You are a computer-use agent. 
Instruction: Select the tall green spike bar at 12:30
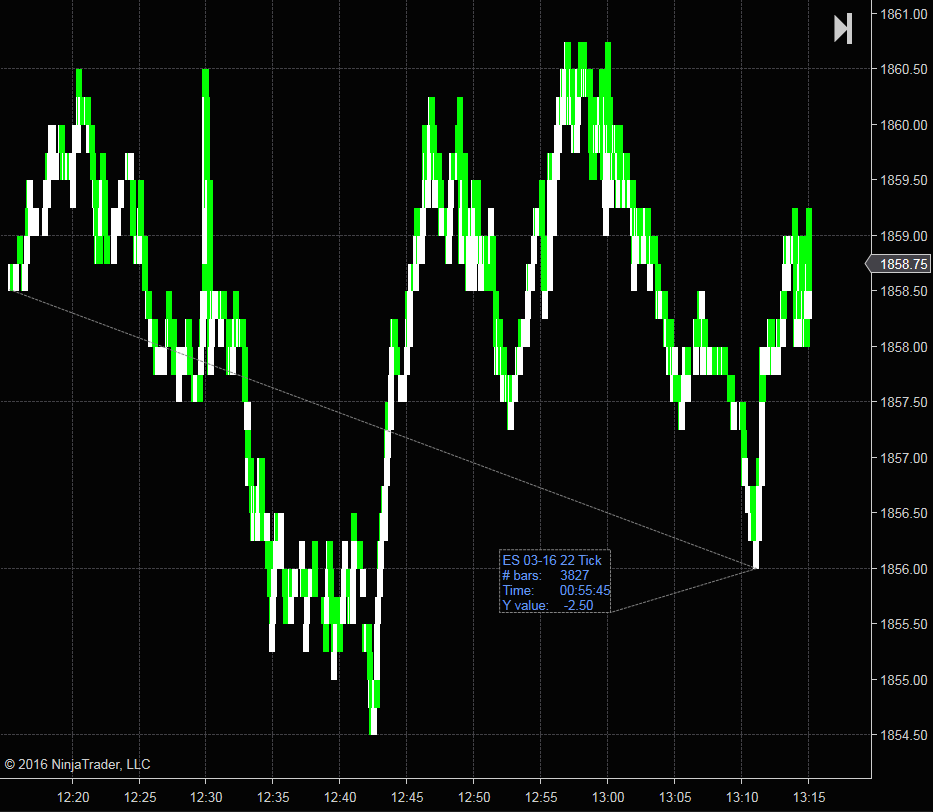coord(206,178)
